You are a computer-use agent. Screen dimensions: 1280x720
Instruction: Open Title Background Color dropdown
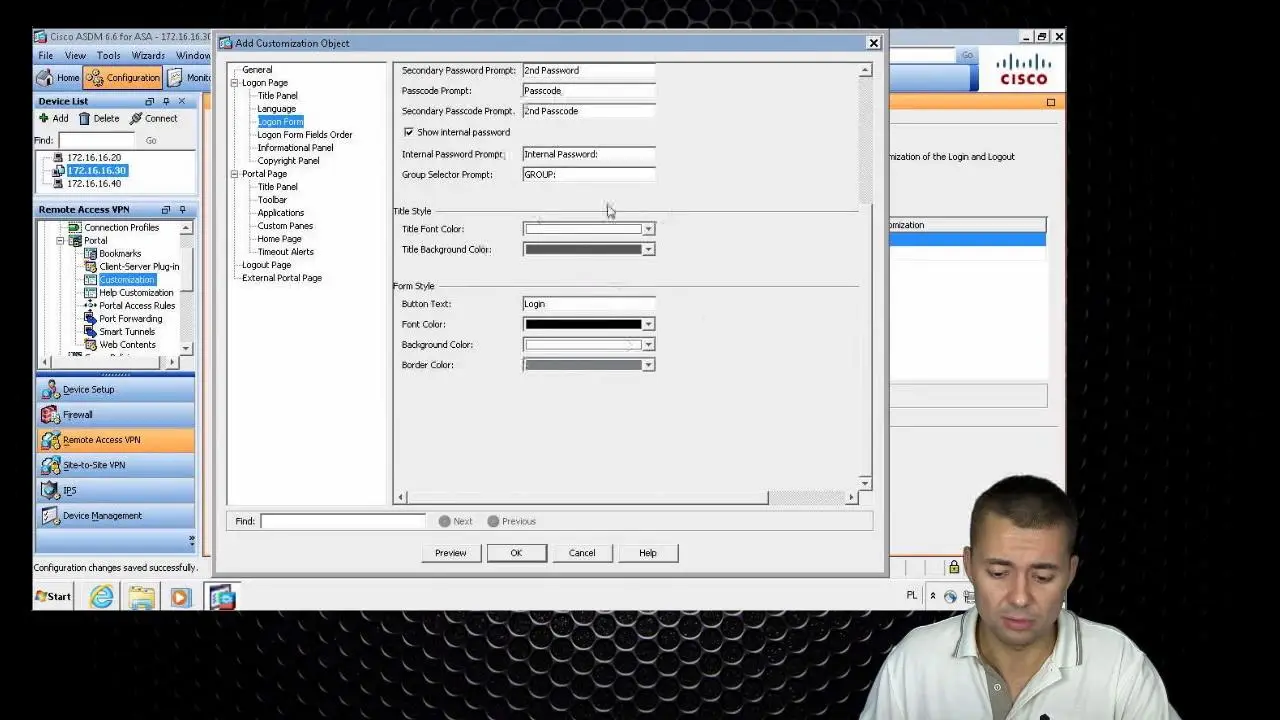[x=648, y=249]
